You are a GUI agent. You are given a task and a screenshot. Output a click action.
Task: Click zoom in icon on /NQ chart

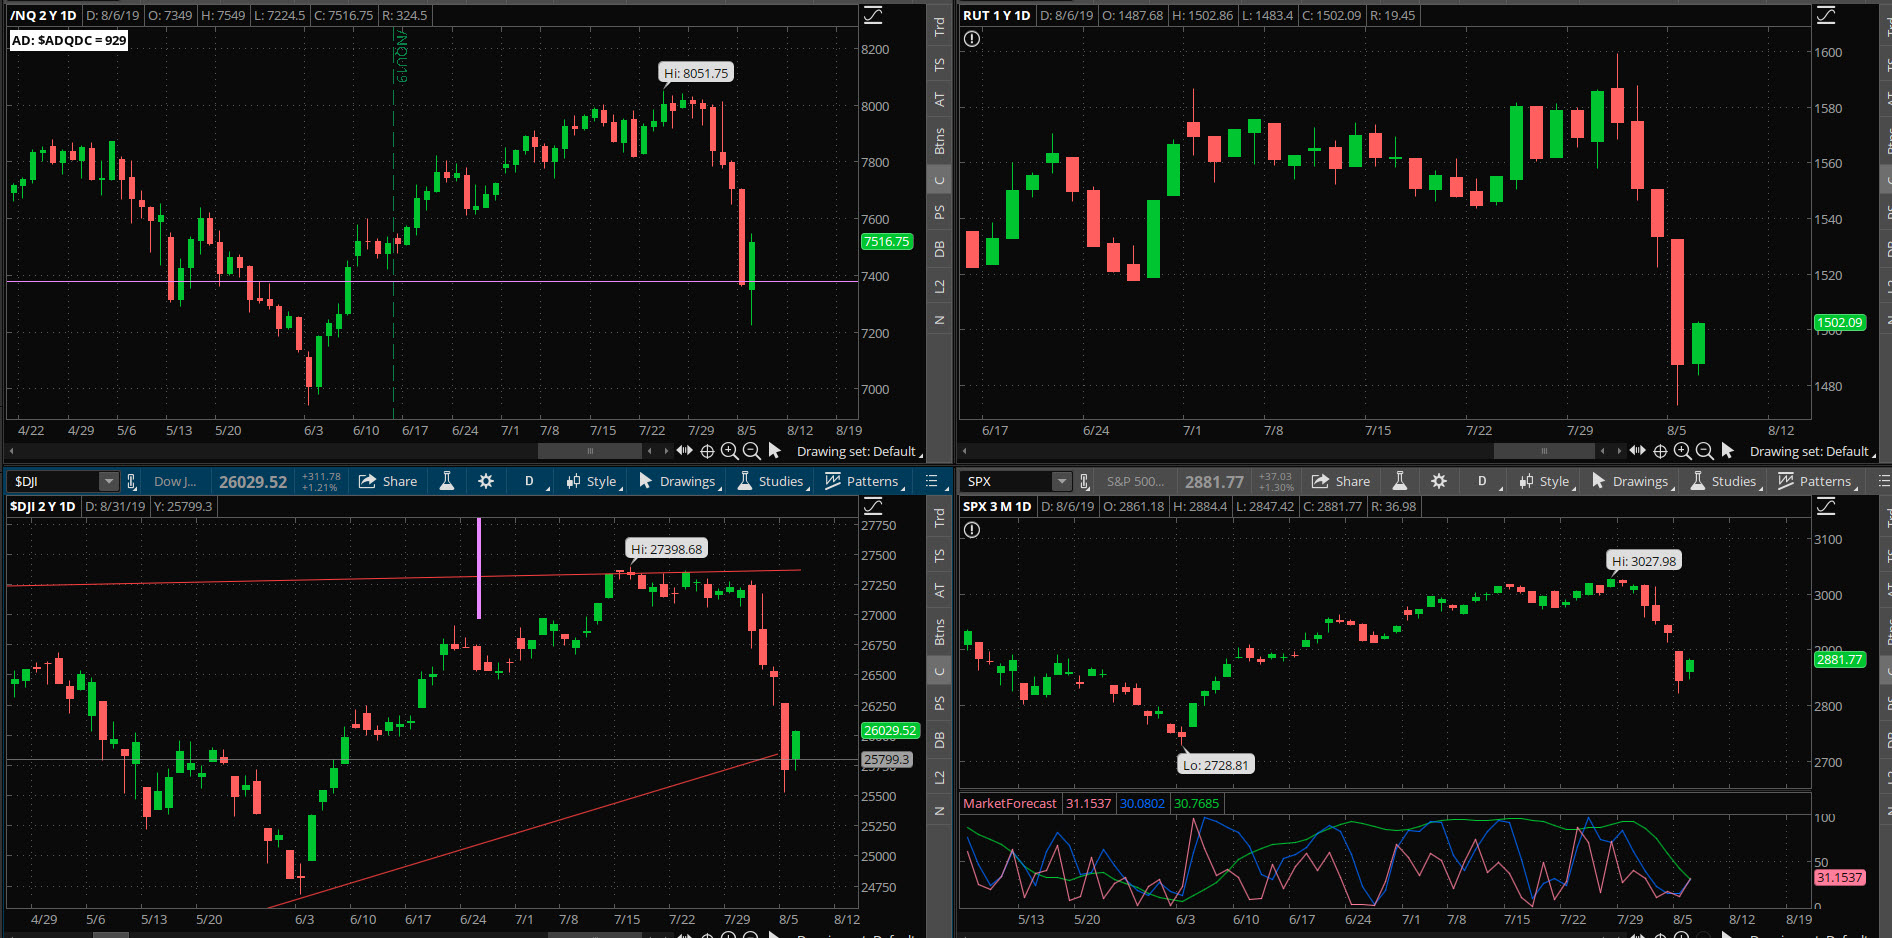tap(729, 451)
